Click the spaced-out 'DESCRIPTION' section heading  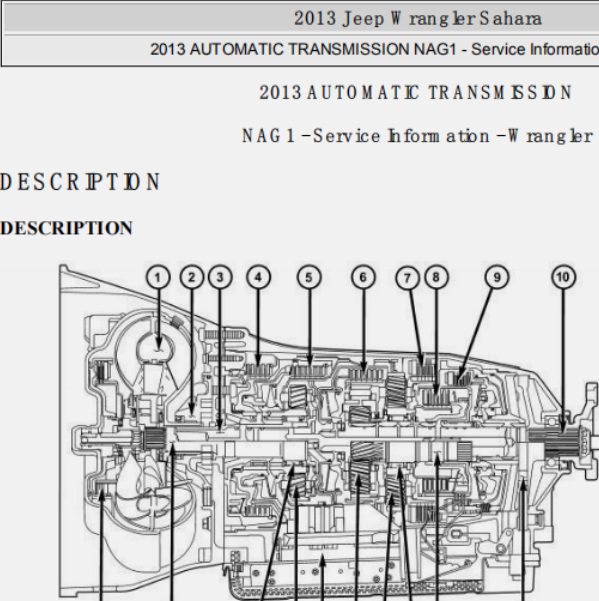pyautogui.click(x=80, y=182)
